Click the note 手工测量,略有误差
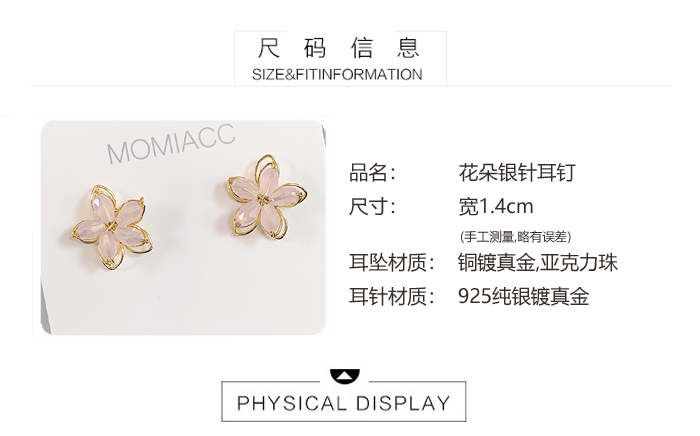The width and height of the screenshot is (700, 436). [x=516, y=237]
